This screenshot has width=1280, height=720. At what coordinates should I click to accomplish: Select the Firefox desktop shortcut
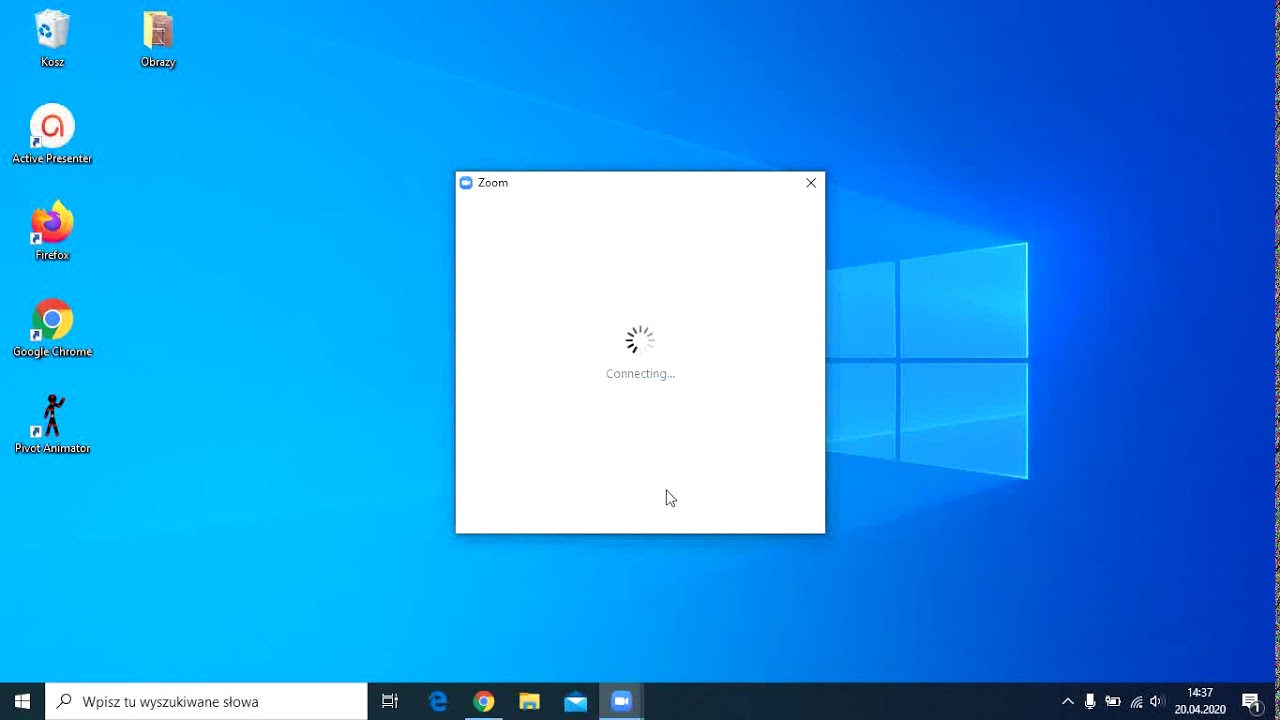(x=52, y=231)
